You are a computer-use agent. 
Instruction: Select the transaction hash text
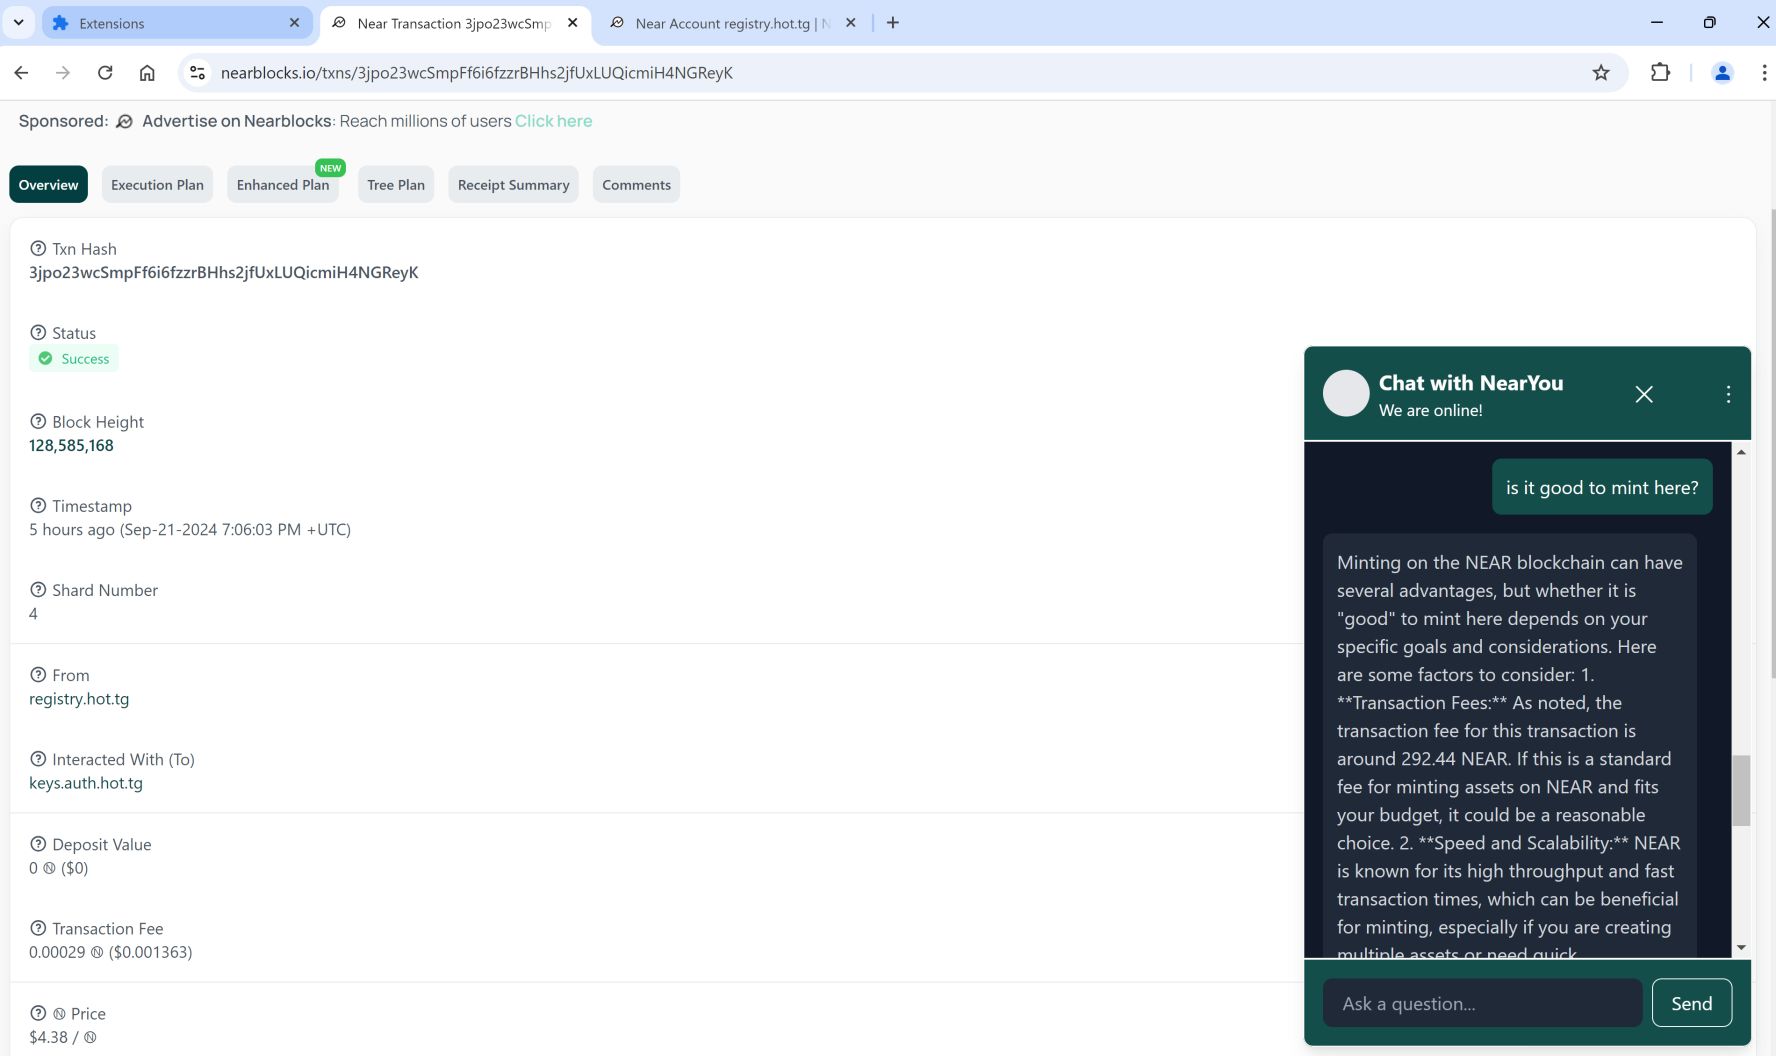(x=224, y=272)
